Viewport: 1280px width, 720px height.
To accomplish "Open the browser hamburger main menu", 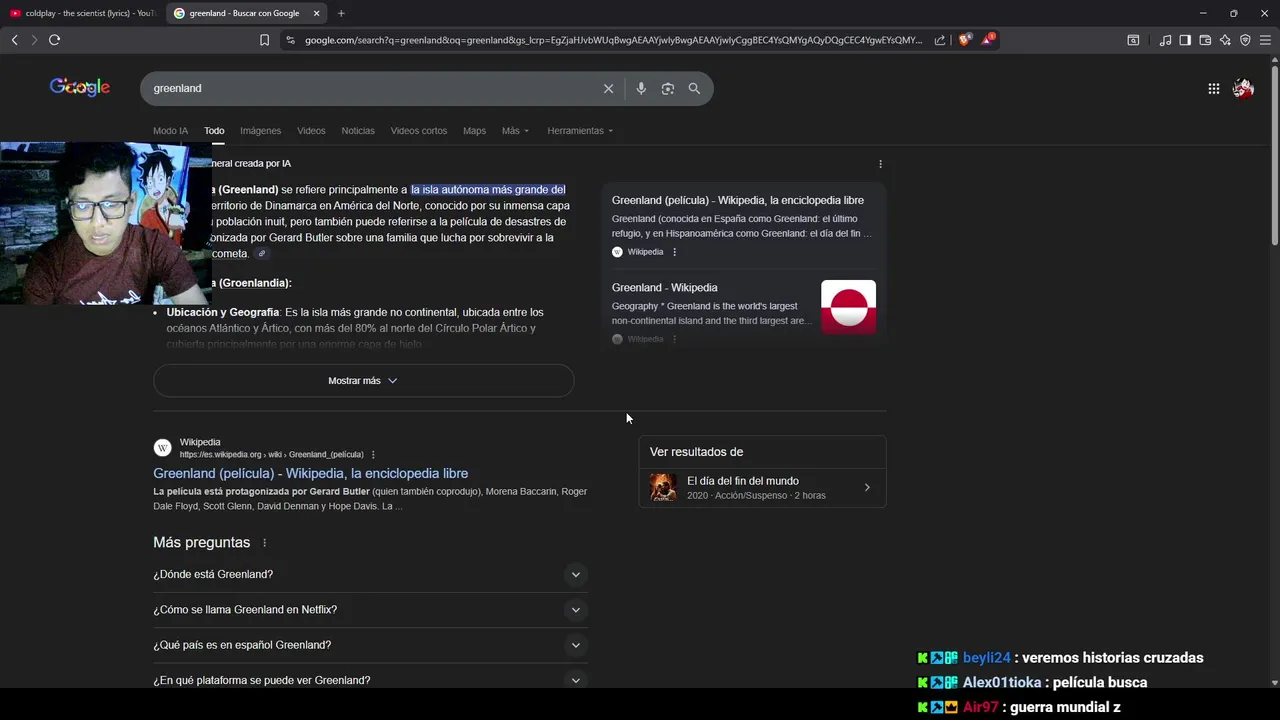I will coord(1265,40).
